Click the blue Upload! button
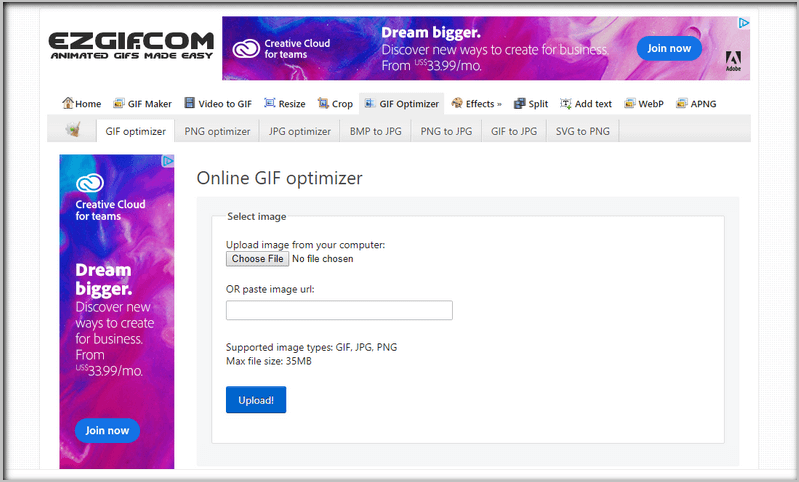 tap(256, 399)
